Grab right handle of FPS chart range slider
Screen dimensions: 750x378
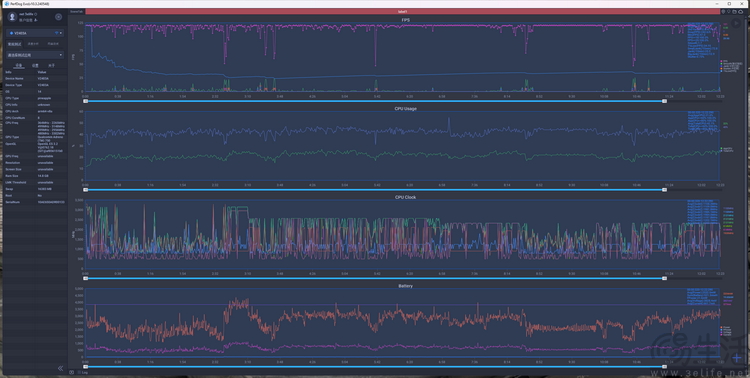[x=664, y=101]
